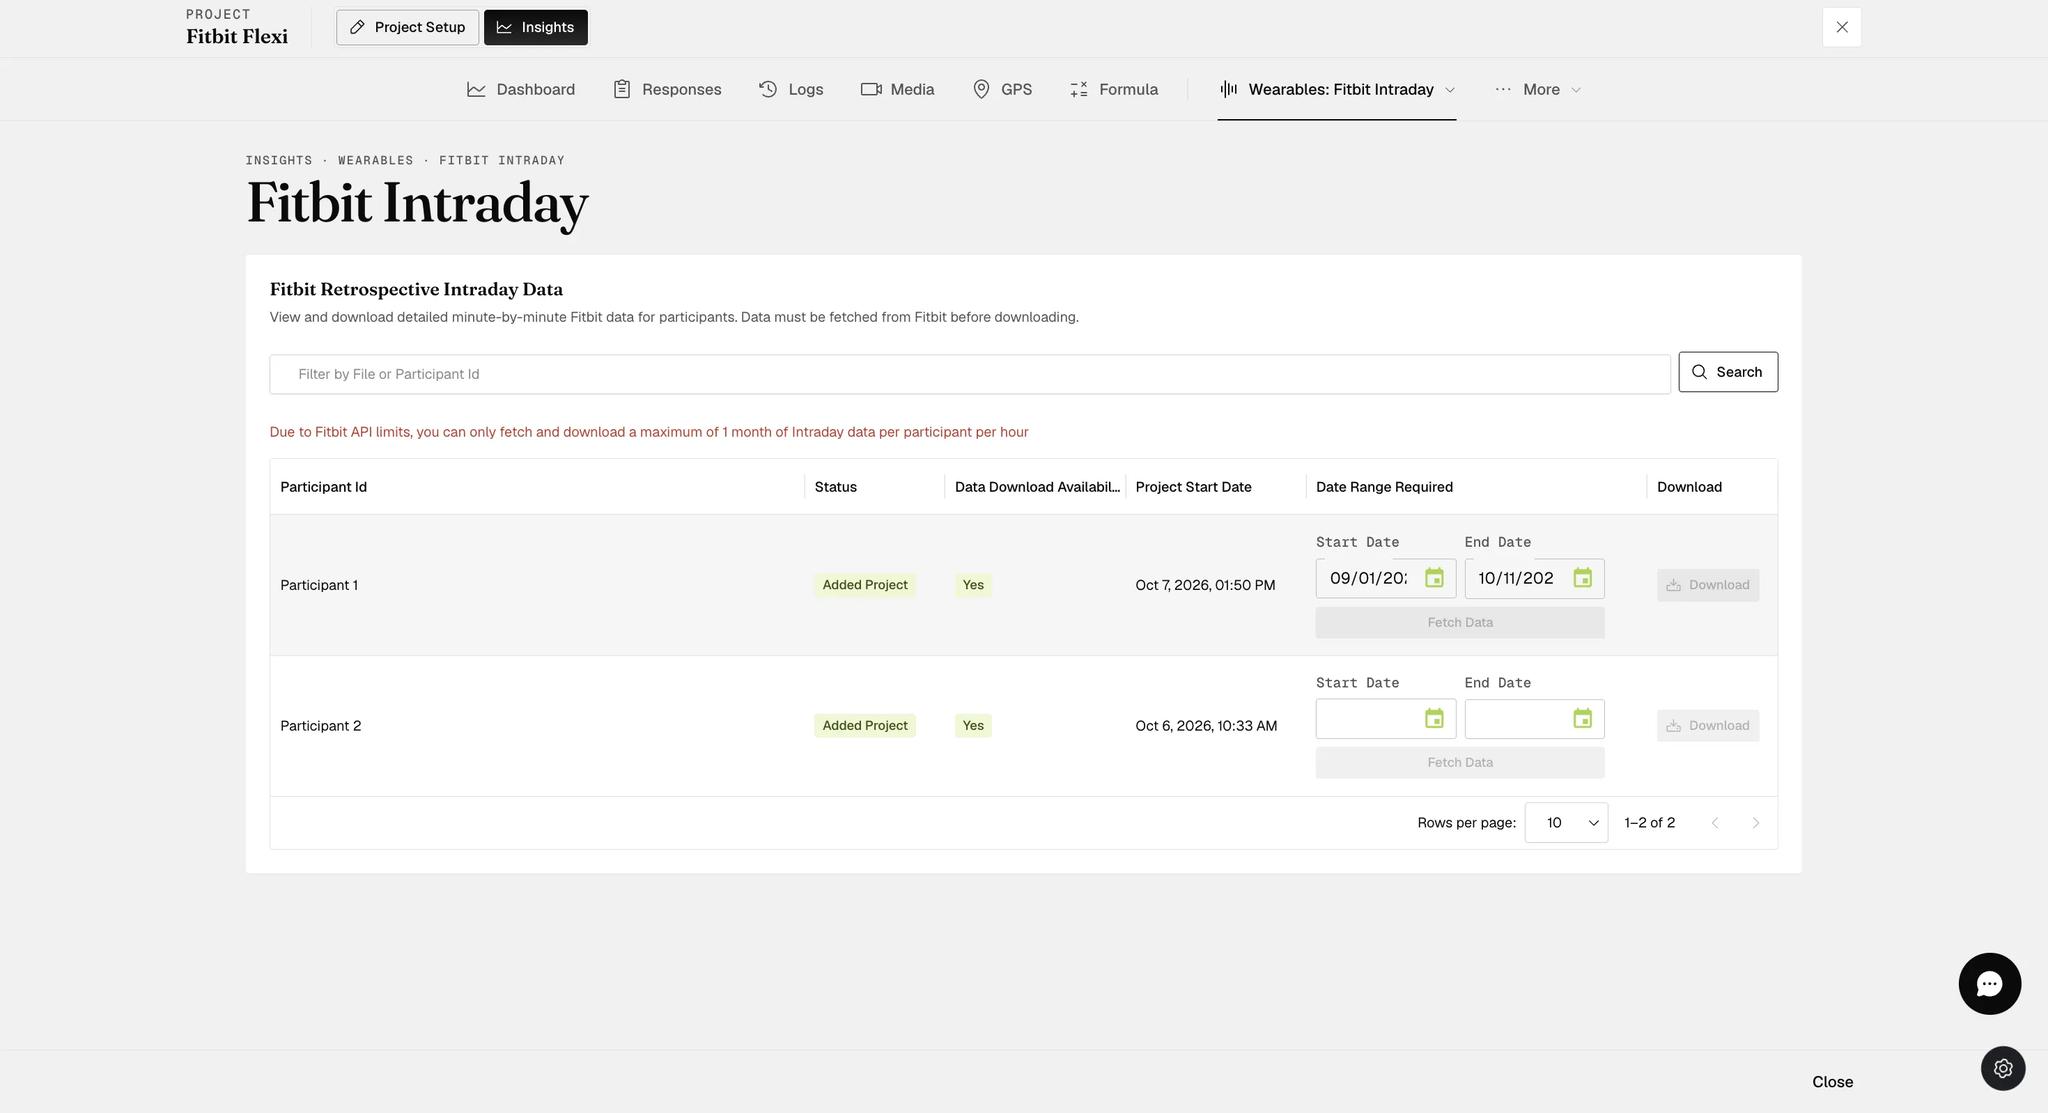This screenshot has width=2048, height=1113.
Task: Switch to Responses tab
Action: coord(667,89)
